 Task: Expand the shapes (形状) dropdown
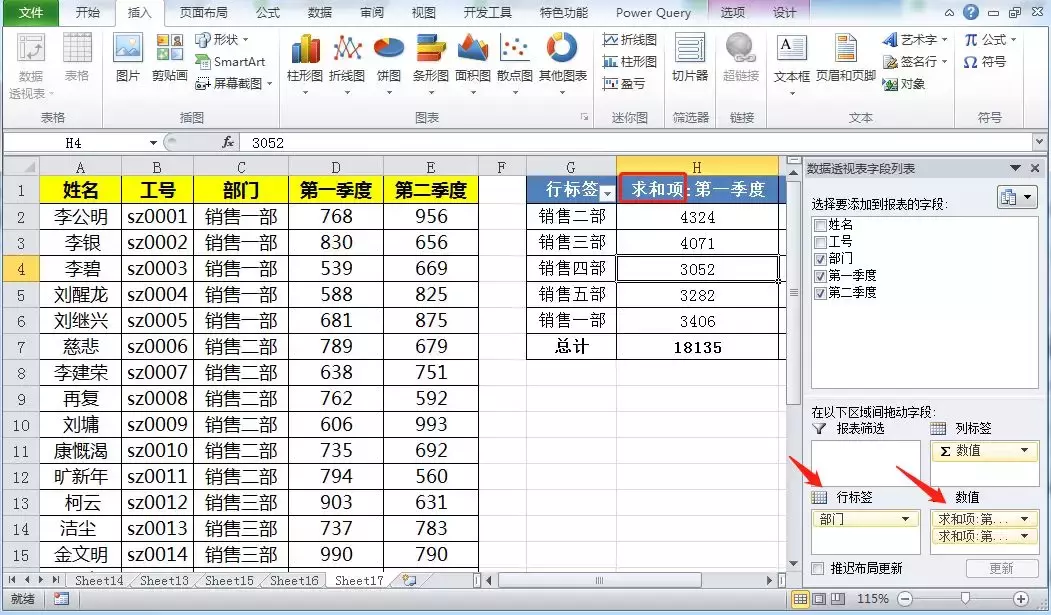tap(222, 40)
